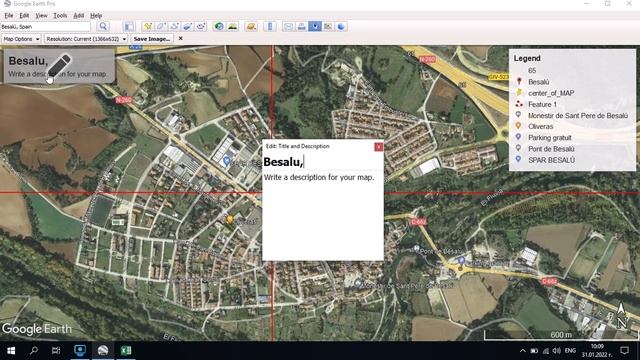Click the Print icon in toolbar
Viewport: 640px width, 360px height.
pyautogui.click(x=302, y=27)
